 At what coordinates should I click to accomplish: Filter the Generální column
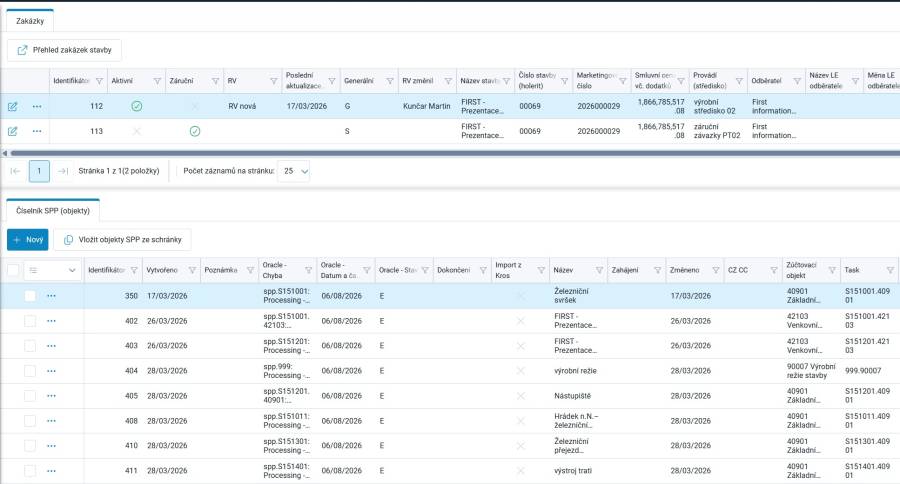point(390,81)
